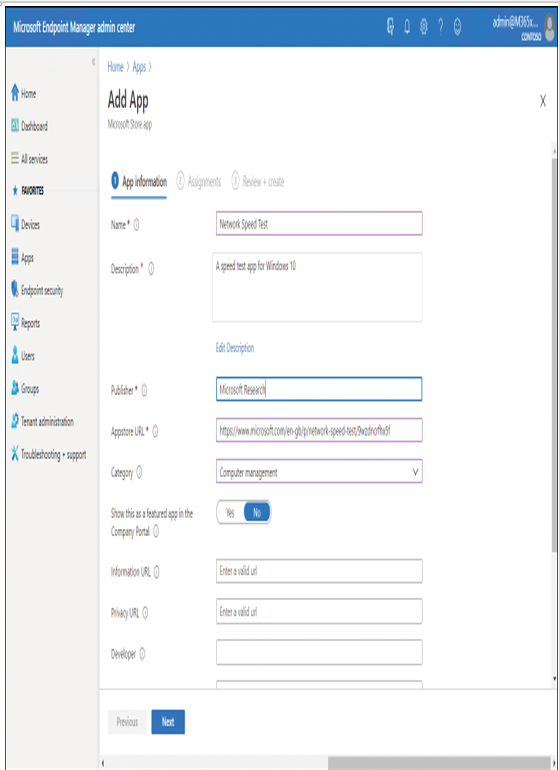This screenshot has width=559, height=770.
Task: Close the Add App pane
Action: 543,101
